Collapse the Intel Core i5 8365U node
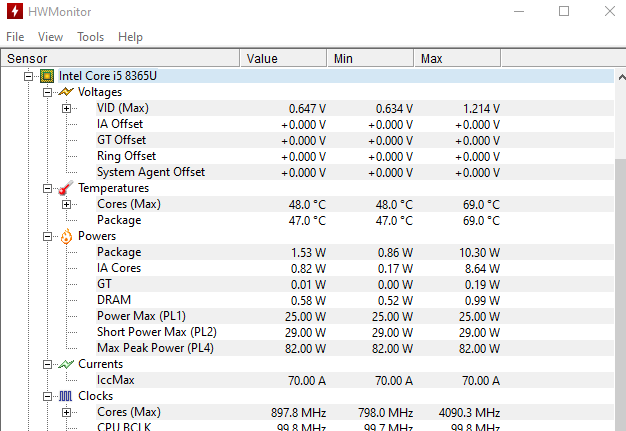 click(x=28, y=76)
